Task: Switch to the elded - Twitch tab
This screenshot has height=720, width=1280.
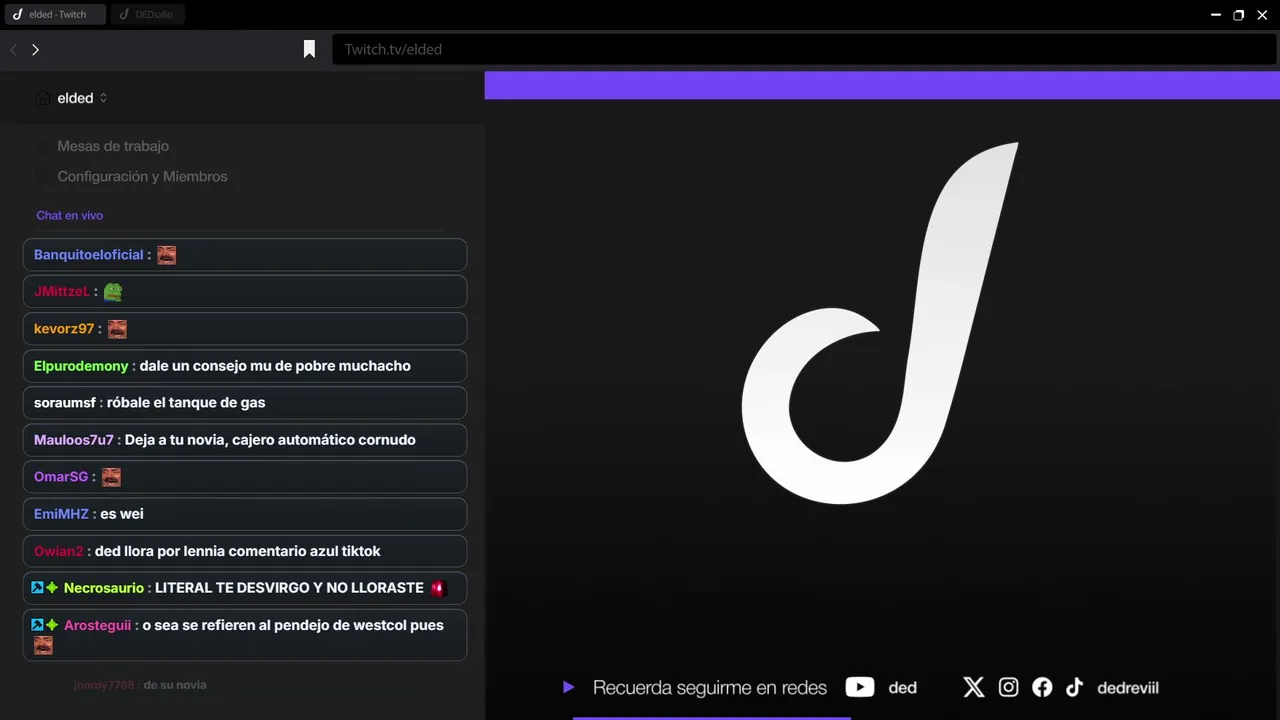Action: [54, 15]
